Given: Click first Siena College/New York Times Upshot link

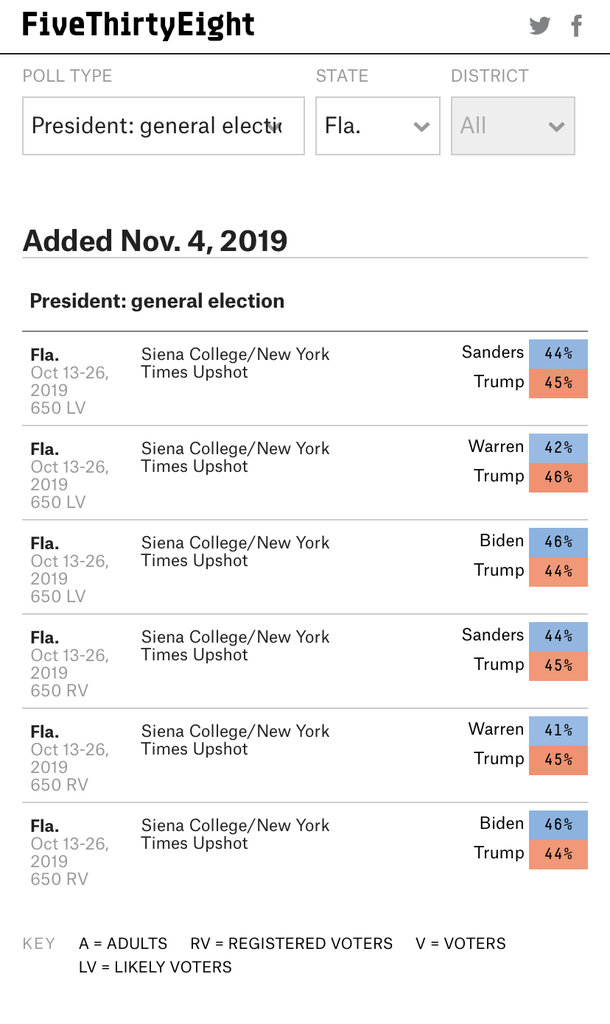Looking at the screenshot, I should [235, 363].
